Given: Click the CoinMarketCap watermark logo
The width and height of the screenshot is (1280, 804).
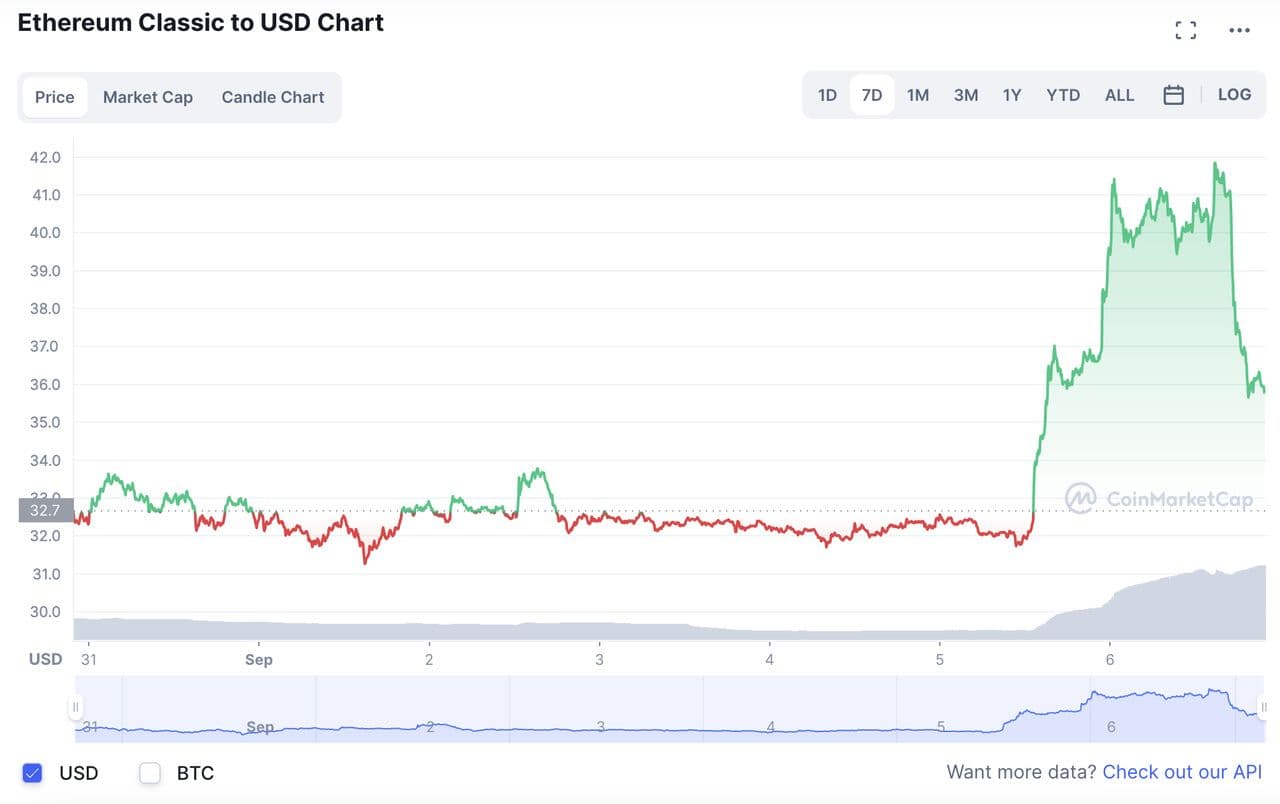Looking at the screenshot, I should pyautogui.click(x=1158, y=498).
